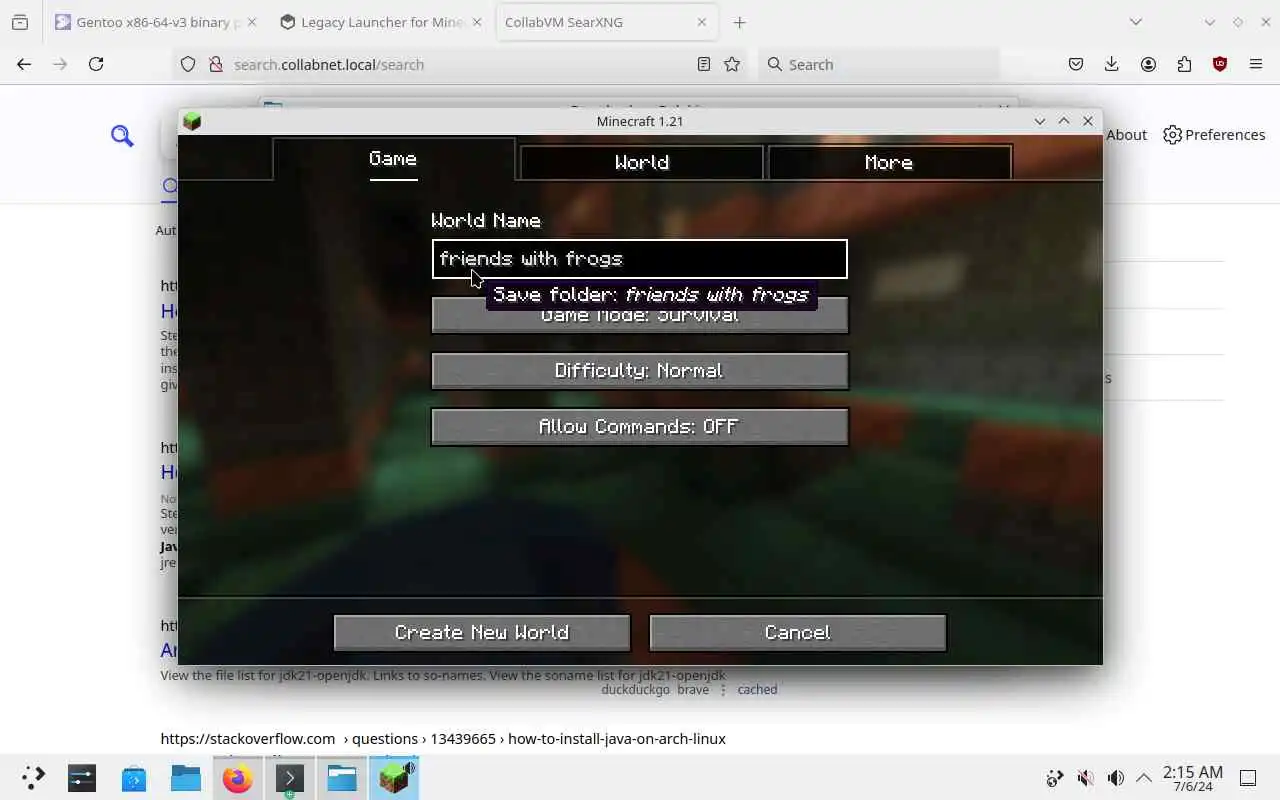
Task: Switch to Firefox in the taskbar
Action: click(238, 778)
